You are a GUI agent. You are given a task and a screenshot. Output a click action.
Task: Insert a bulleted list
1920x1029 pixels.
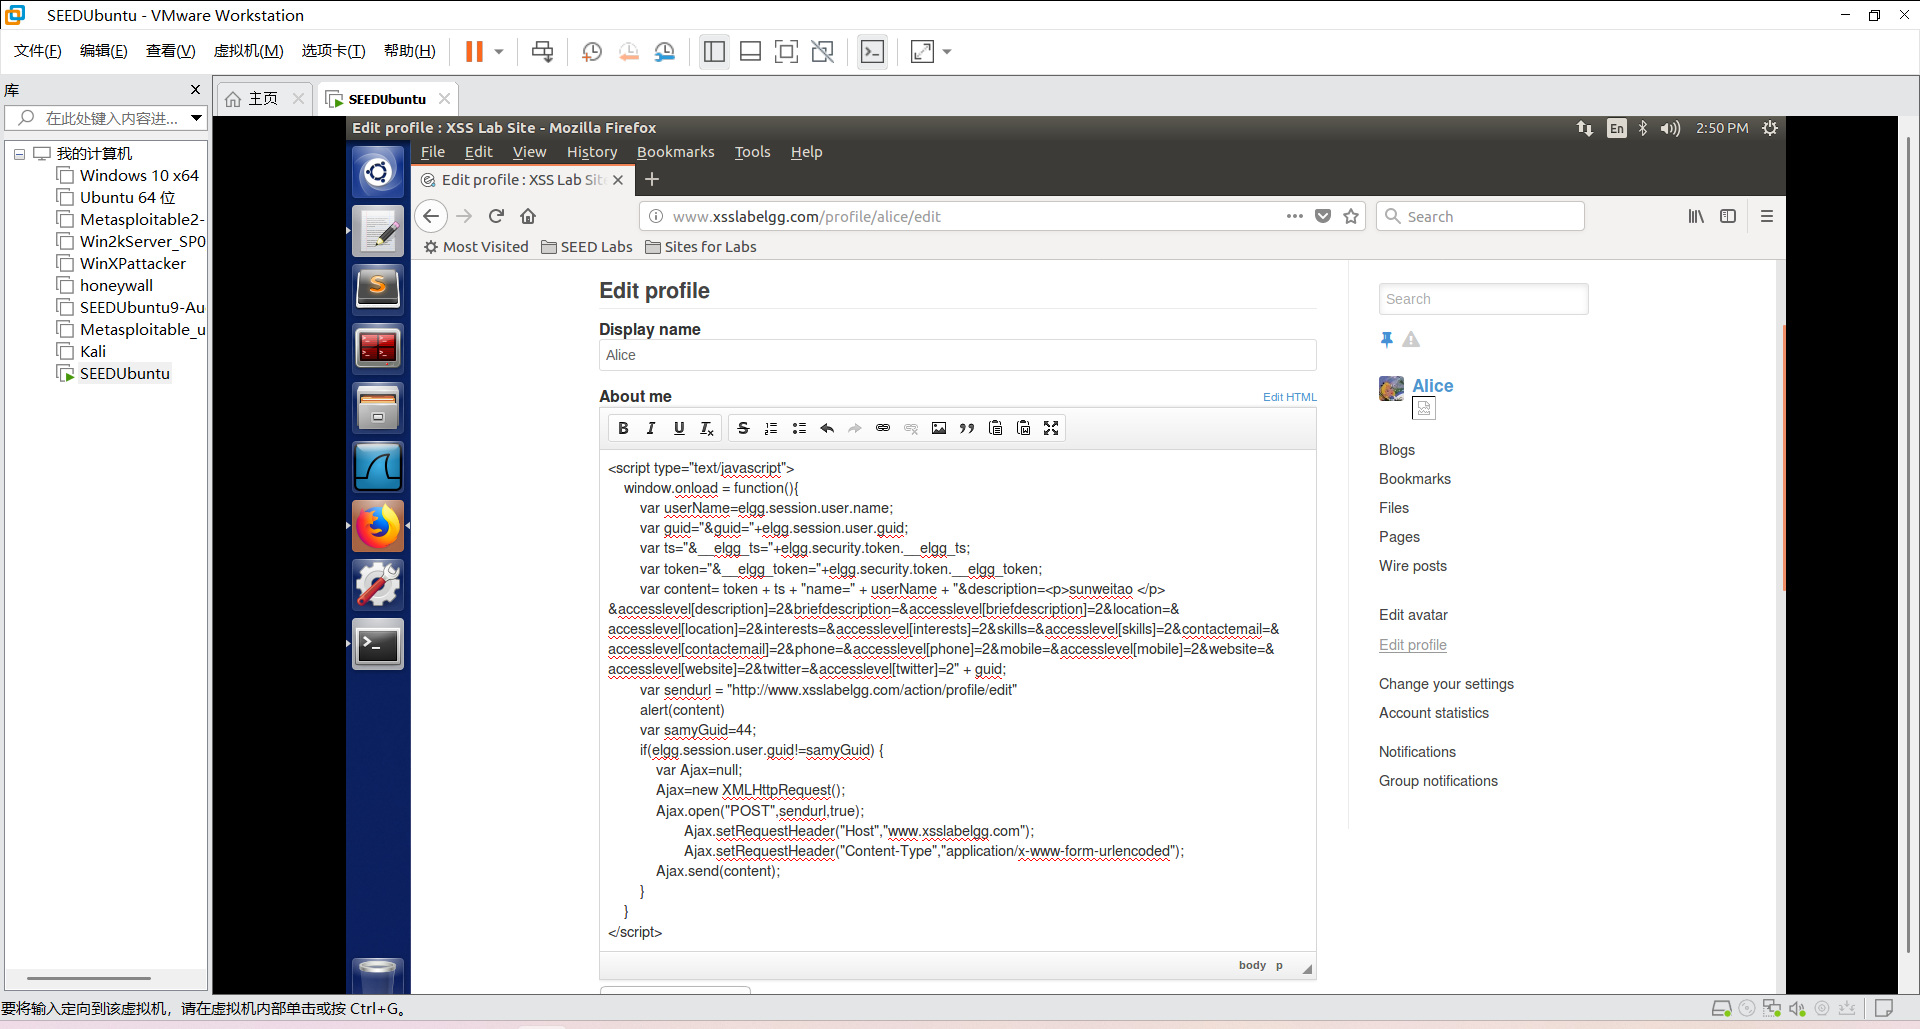(x=799, y=428)
